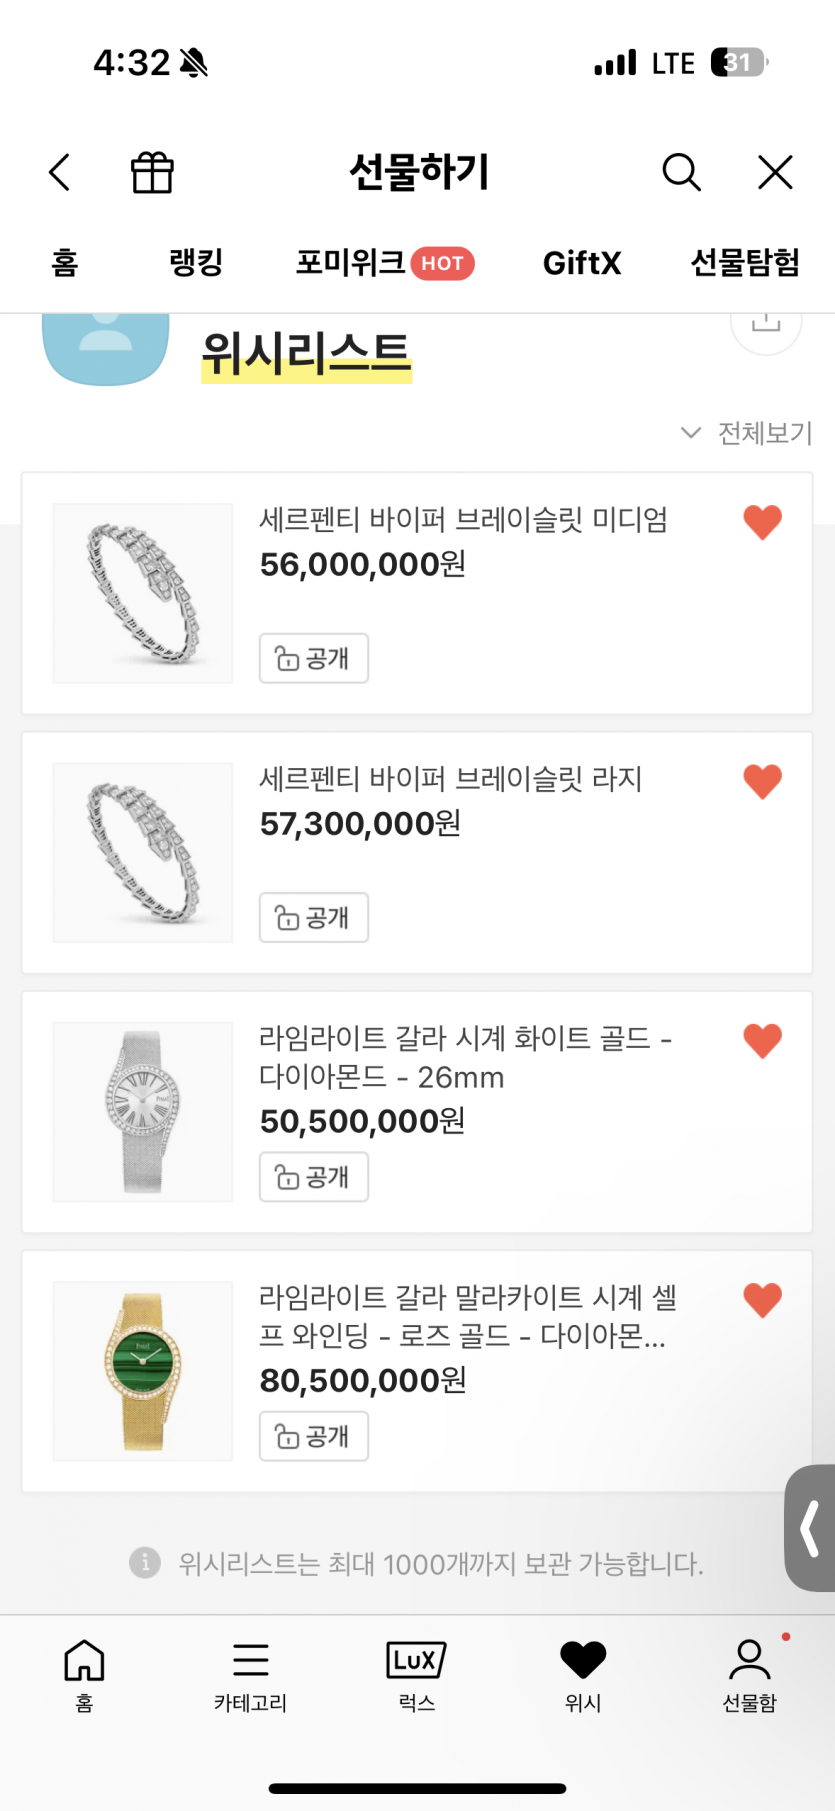The image size is (835, 1811).
Task: Open the 포미위크 HOT tab
Action: pos(384,263)
